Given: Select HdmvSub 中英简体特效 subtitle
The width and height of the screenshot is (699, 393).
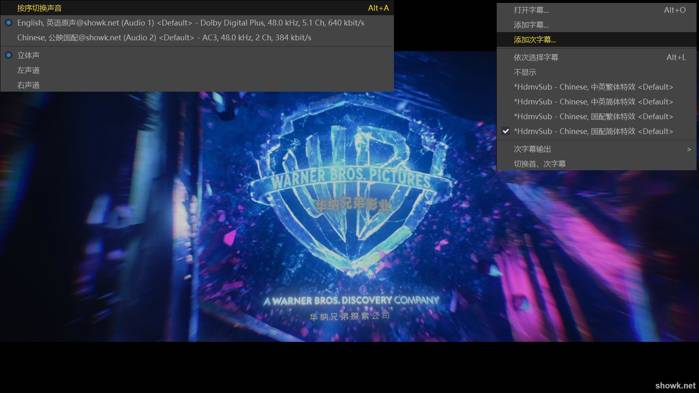Looking at the screenshot, I should [x=596, y=102].
